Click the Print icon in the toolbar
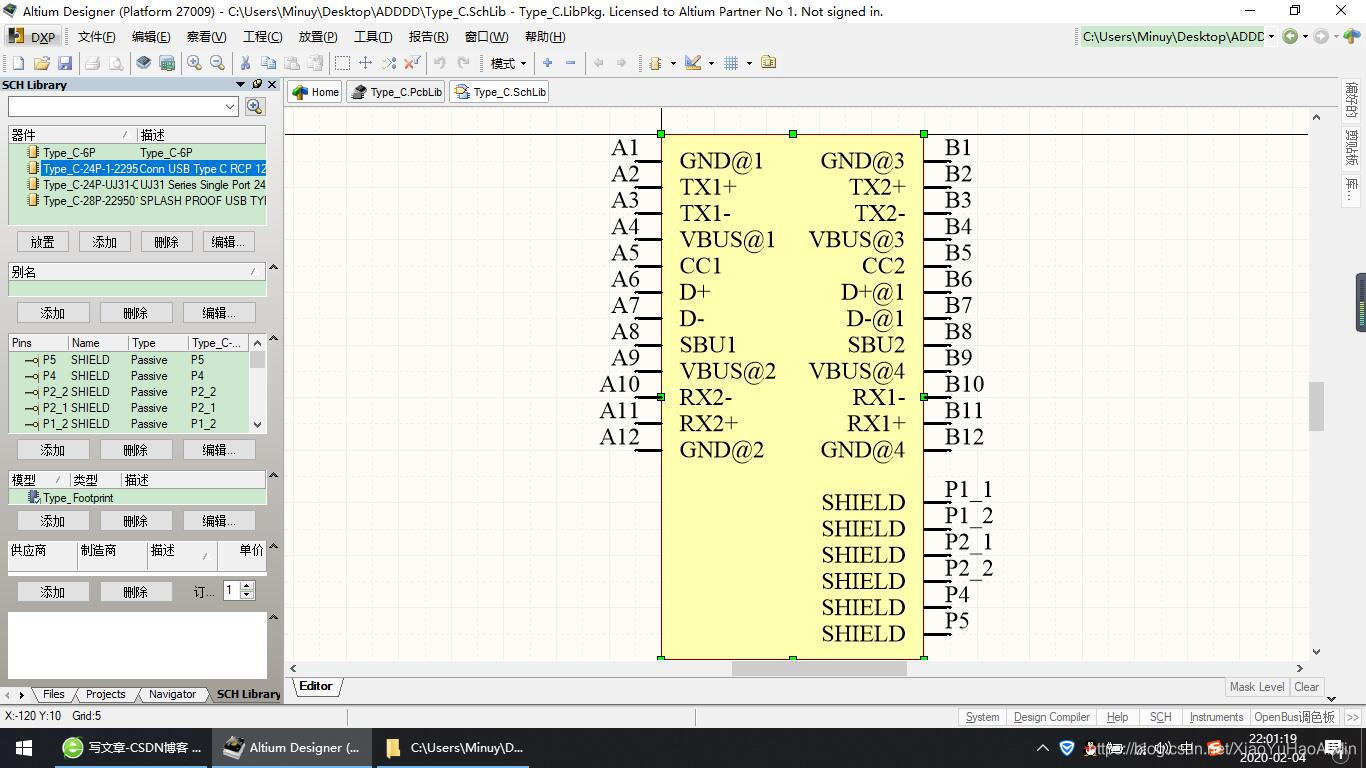Screen dimensions: 1366x768 (x=92, y=63)
